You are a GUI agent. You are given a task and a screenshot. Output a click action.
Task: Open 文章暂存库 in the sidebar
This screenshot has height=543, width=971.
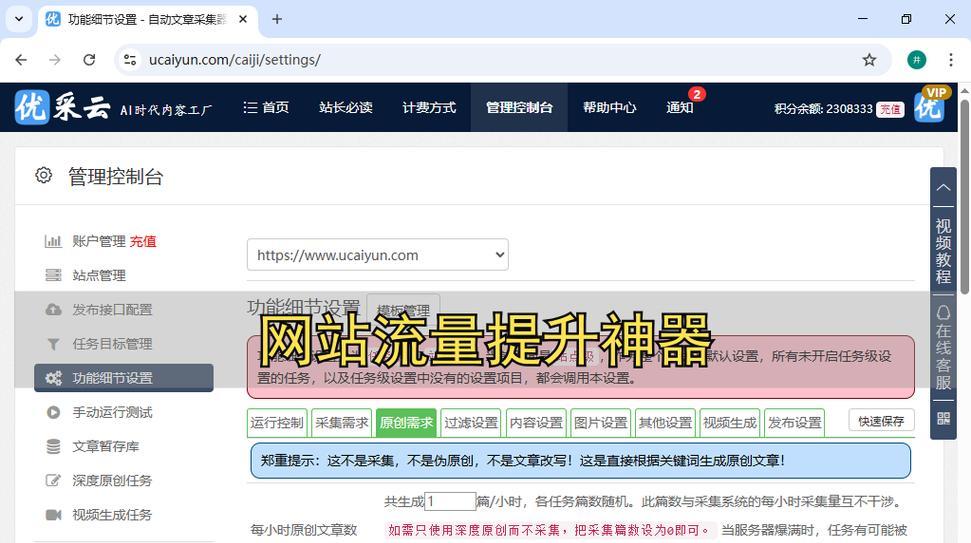click(106, 446)
